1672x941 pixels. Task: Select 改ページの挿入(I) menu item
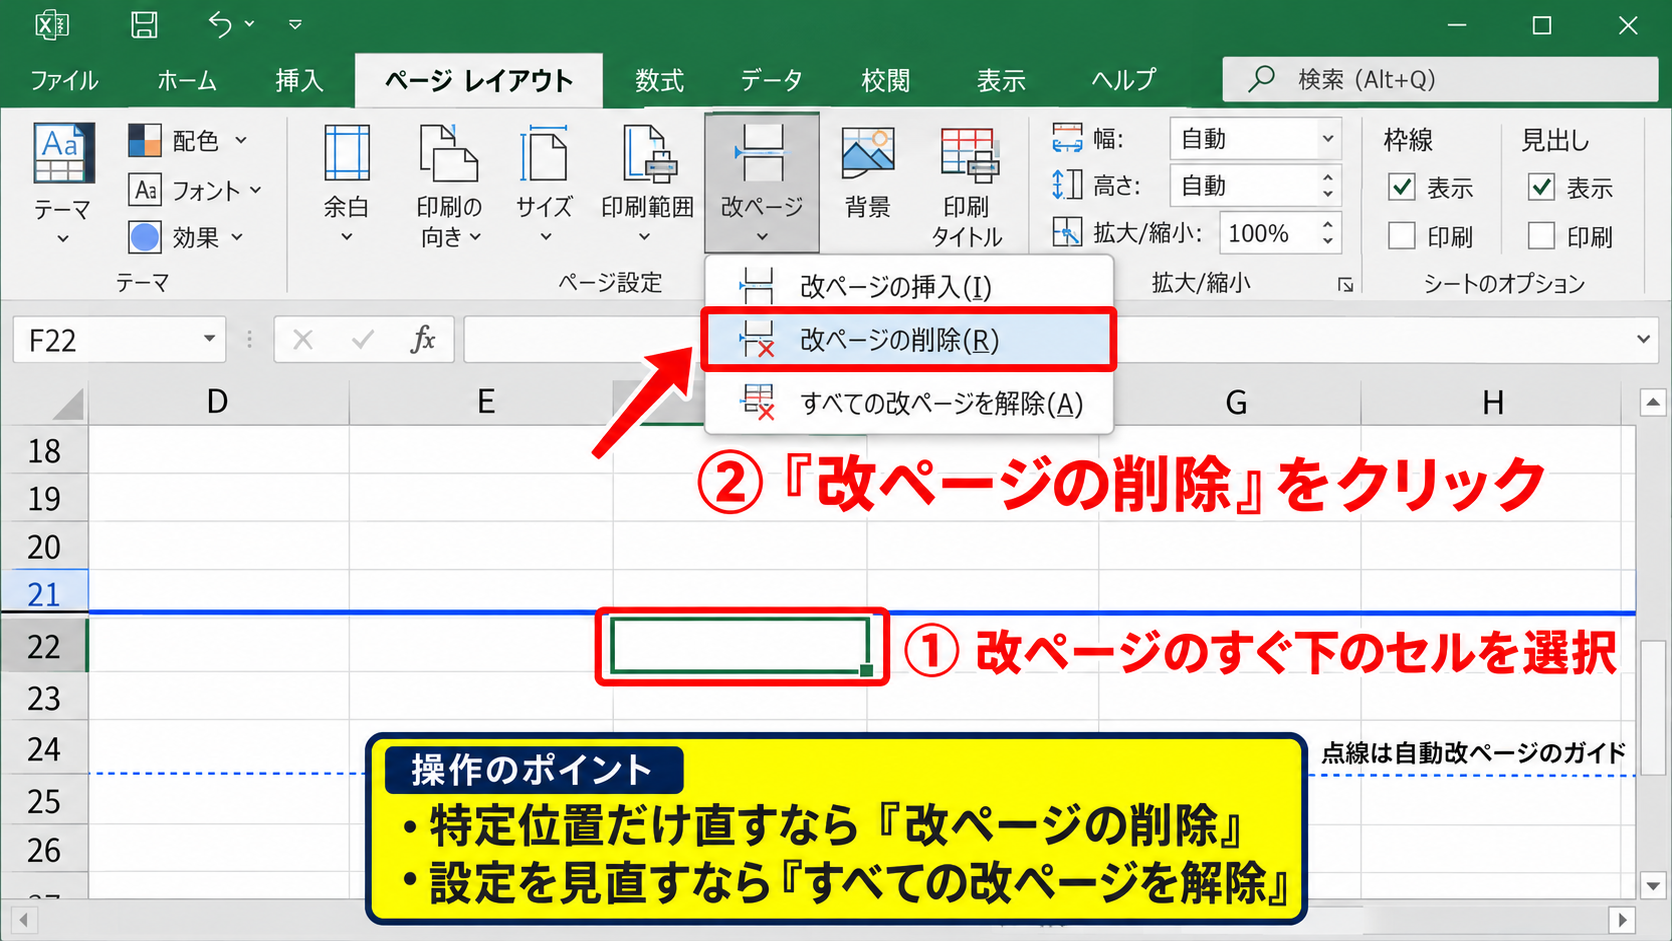[x=909, y=286]
